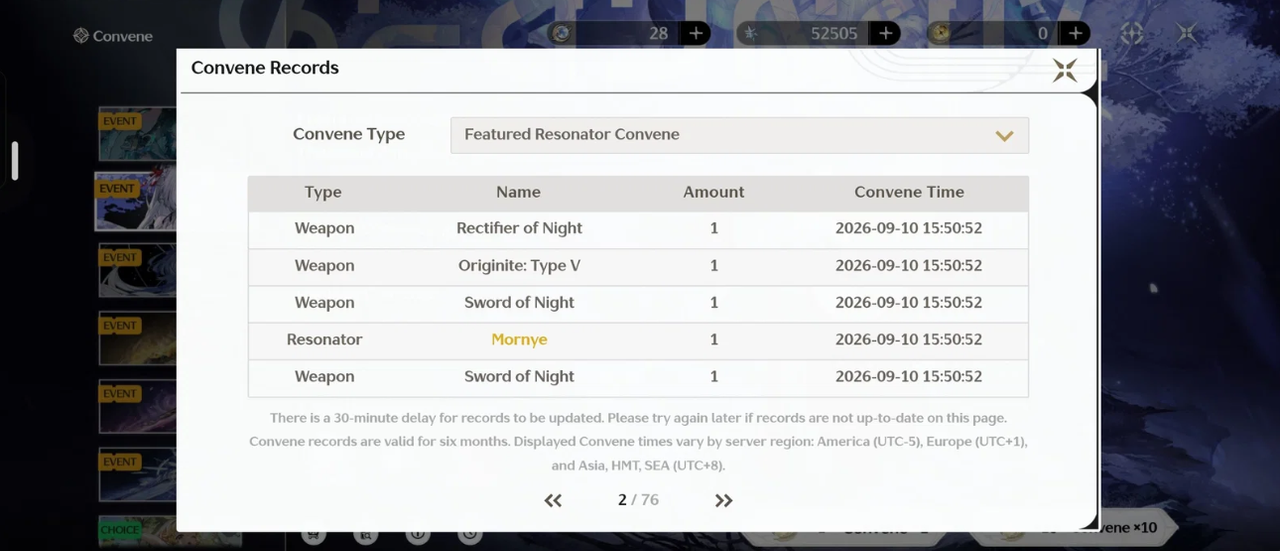Click the Convene time in the Rectifier of Night row
This screenshot has width=1280, height=551.
click(909, 229)
